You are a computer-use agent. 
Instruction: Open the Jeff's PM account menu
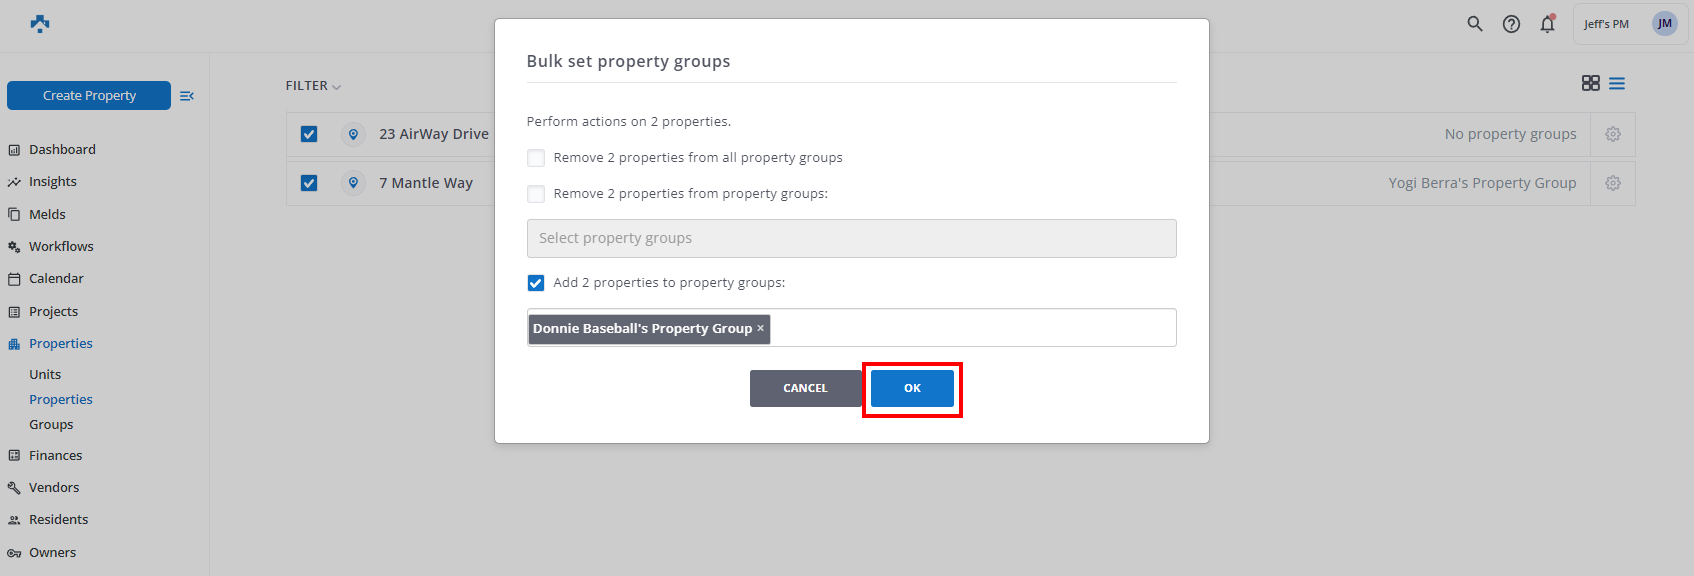[x=1630, y=24]
